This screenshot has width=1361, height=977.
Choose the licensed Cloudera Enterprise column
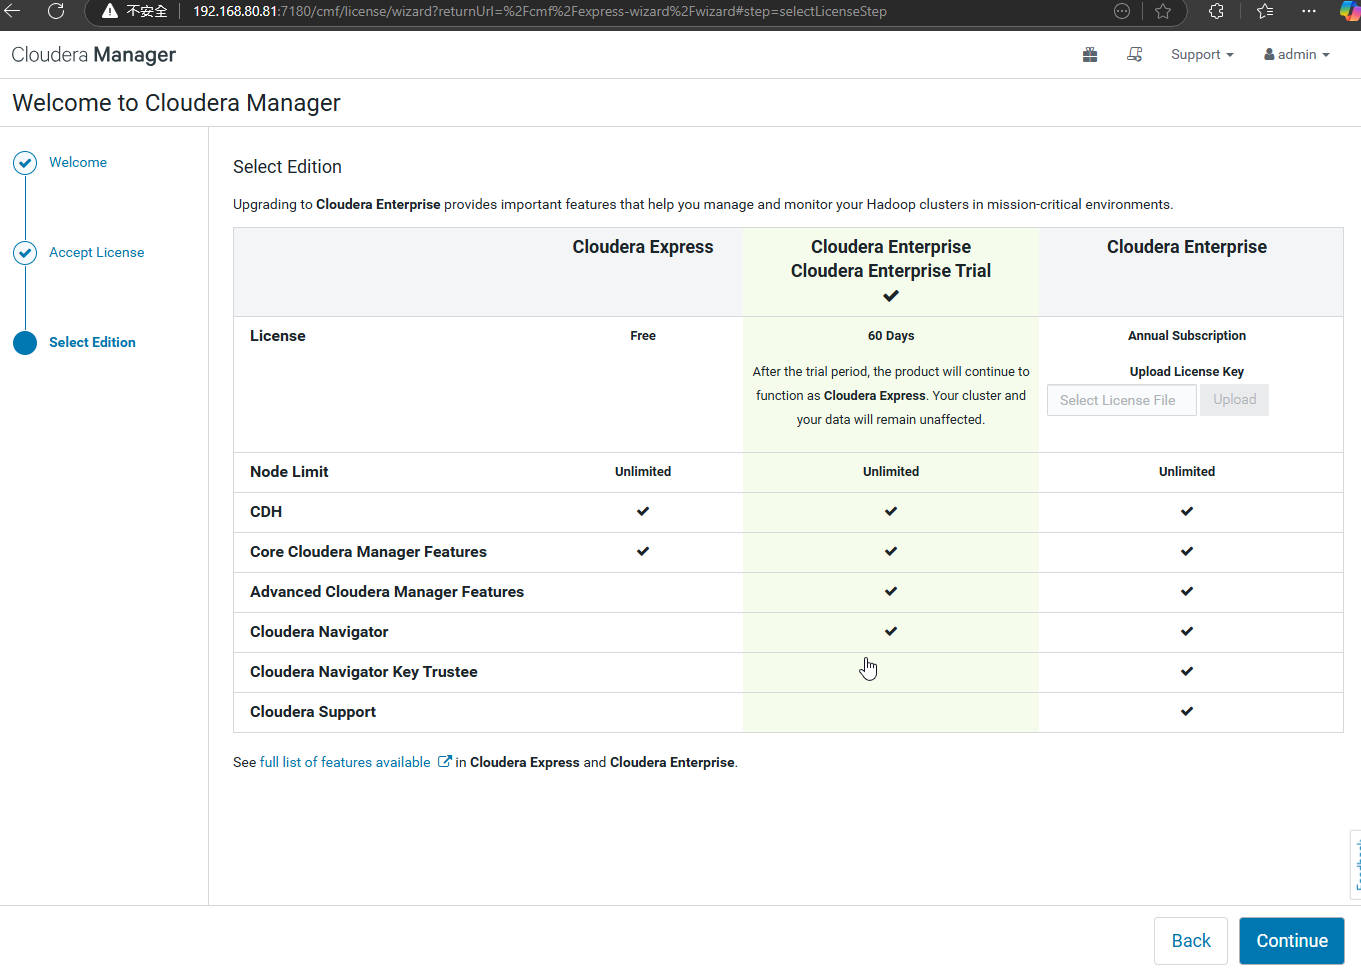tap(1187, 247)
